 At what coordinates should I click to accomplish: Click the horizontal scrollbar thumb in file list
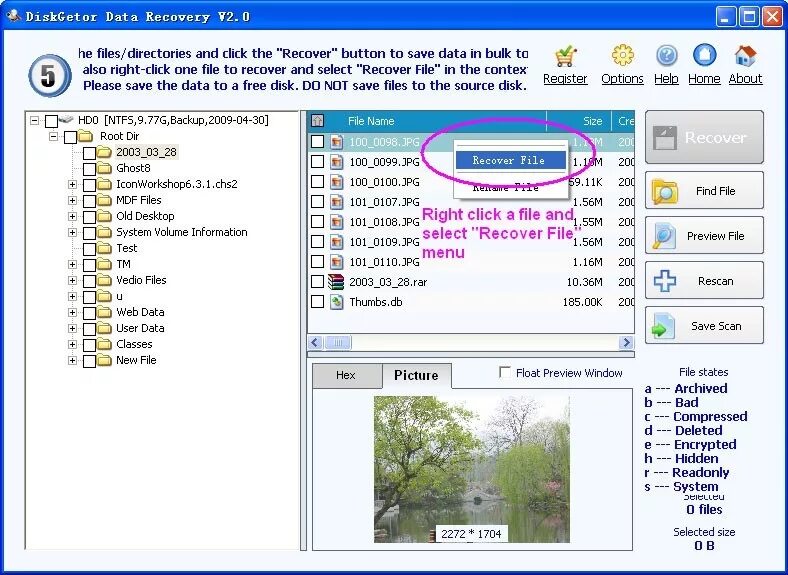pyautogui.click(x=337, y=343)
